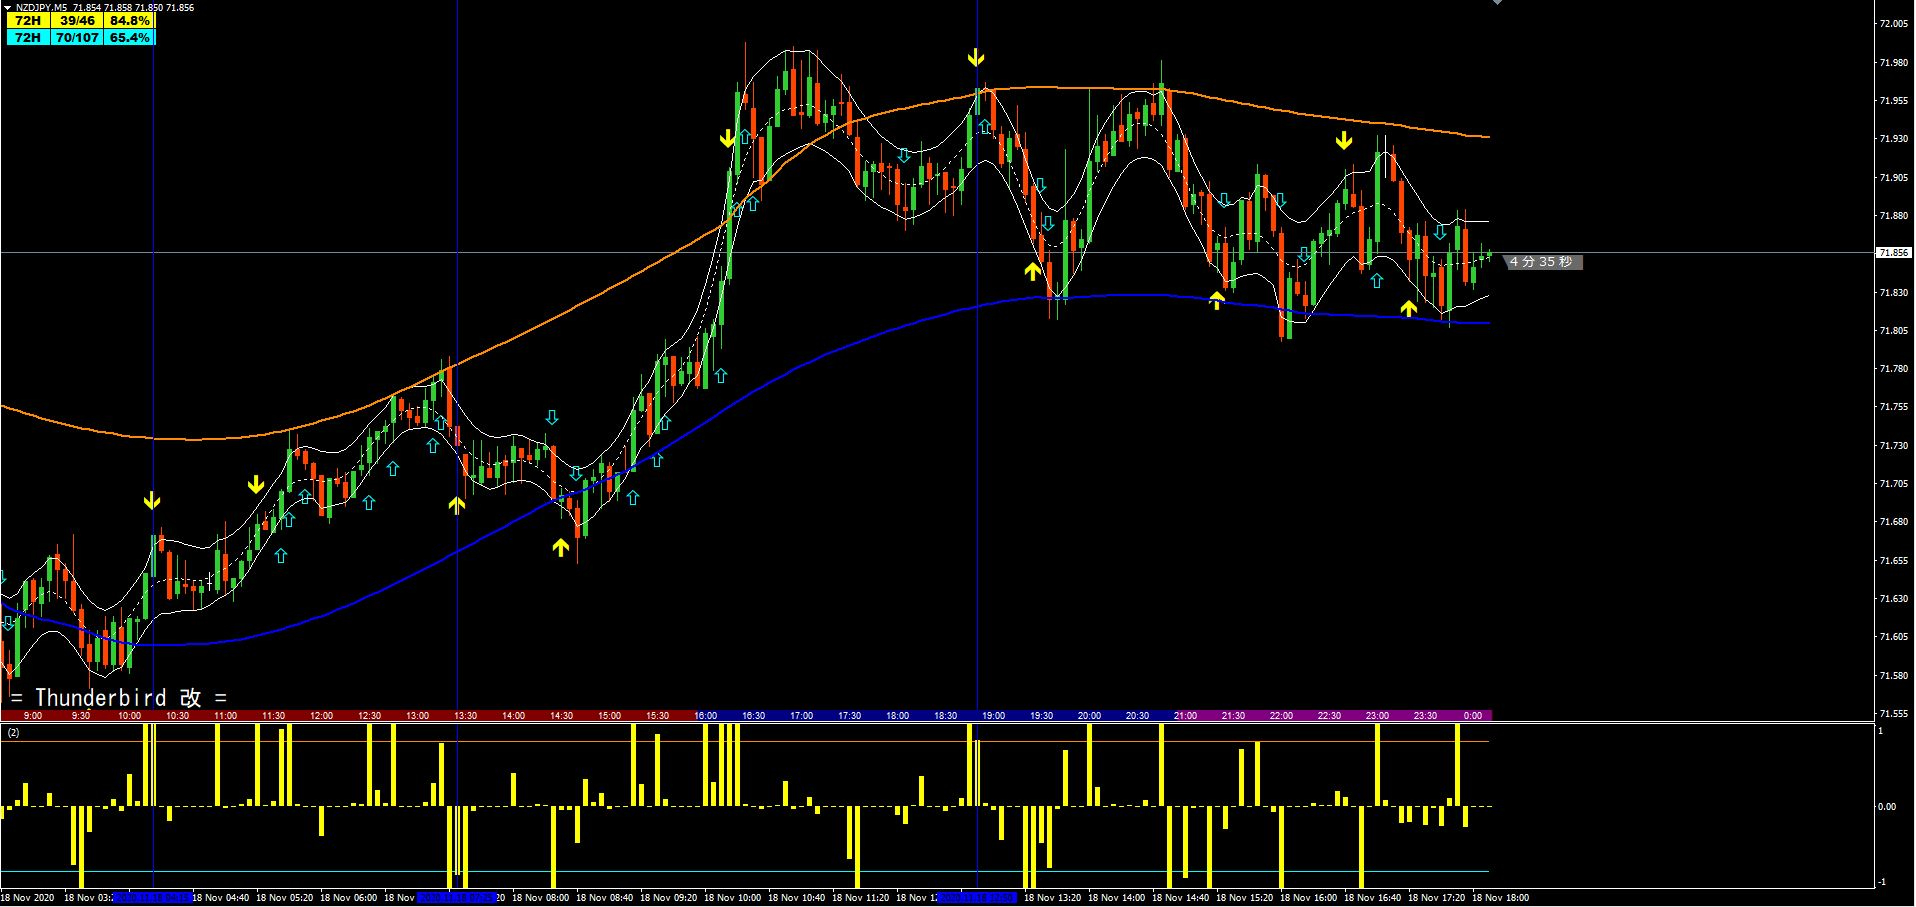Toggle the Thunderbird 改 indicator label

click(120, 697)
